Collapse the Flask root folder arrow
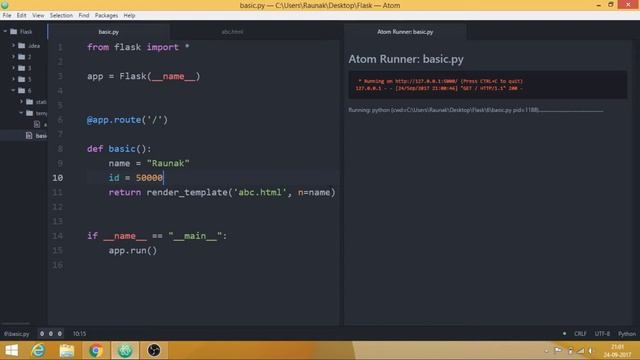 pos(5,31)
